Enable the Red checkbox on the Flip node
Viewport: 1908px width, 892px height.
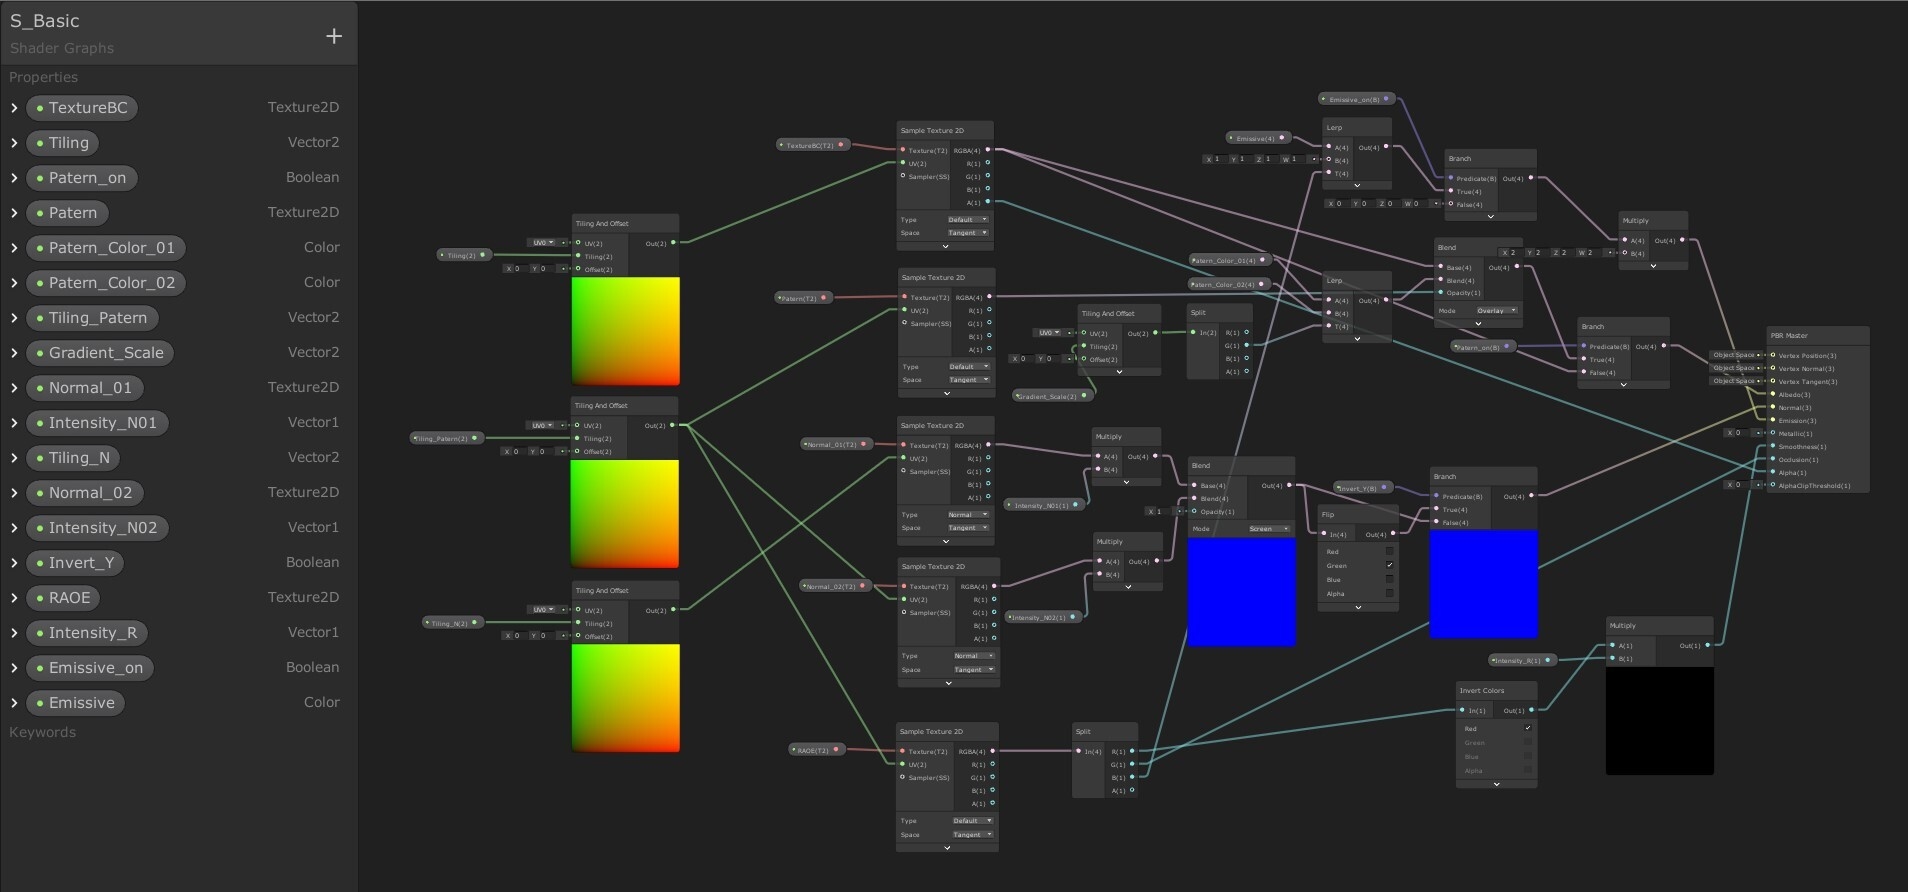tap(1389, 551)
